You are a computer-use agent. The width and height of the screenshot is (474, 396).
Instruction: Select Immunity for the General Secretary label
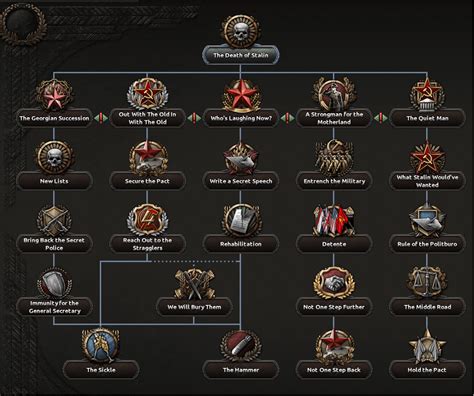click(54, 307)
